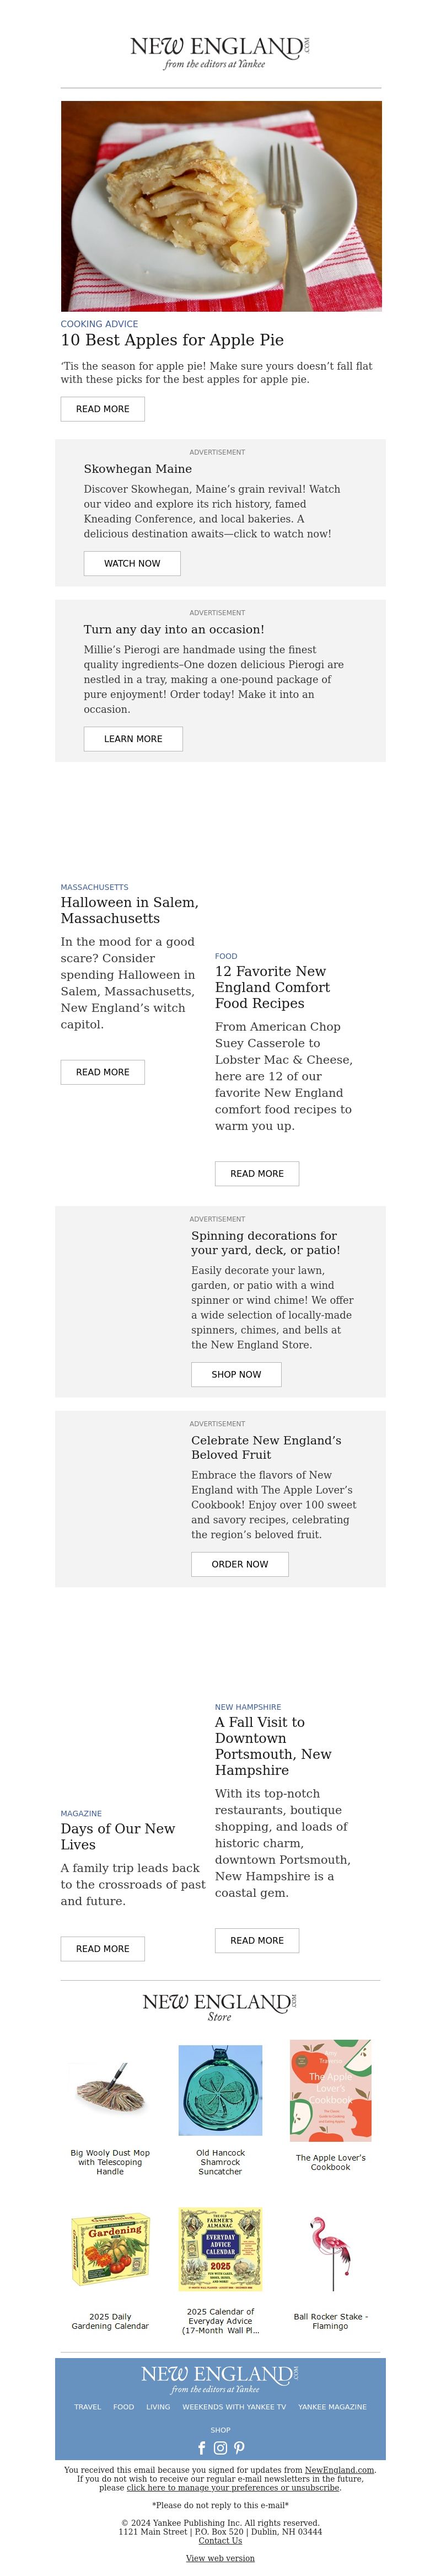Open the manage preferences or unsubscribe link

[x=233, y=2488]
